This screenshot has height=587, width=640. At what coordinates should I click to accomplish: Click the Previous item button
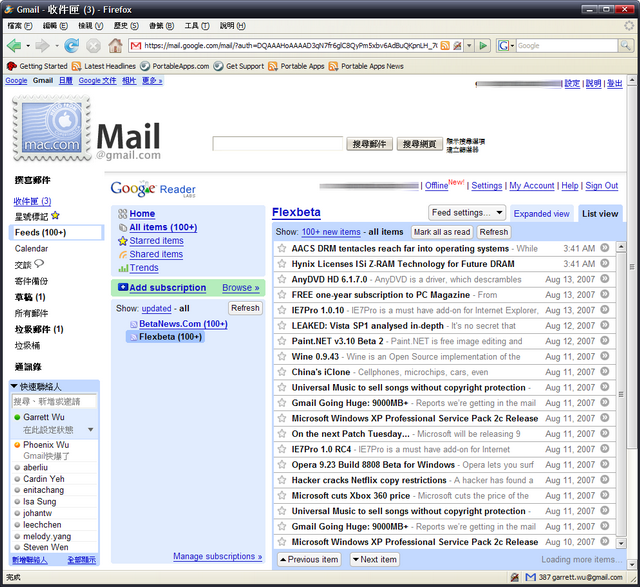[x=309, y=559]
